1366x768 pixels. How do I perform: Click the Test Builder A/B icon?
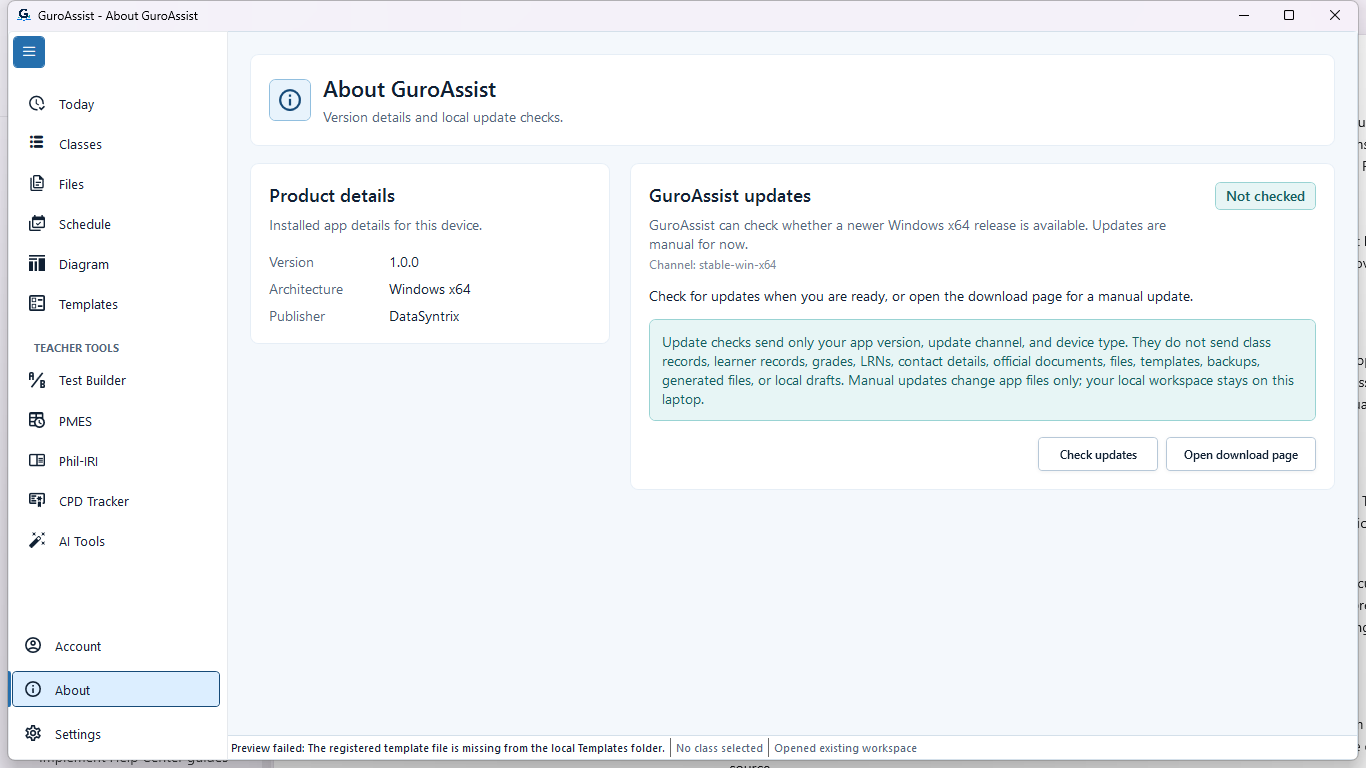pyautogui.click(x=37, y=380)
